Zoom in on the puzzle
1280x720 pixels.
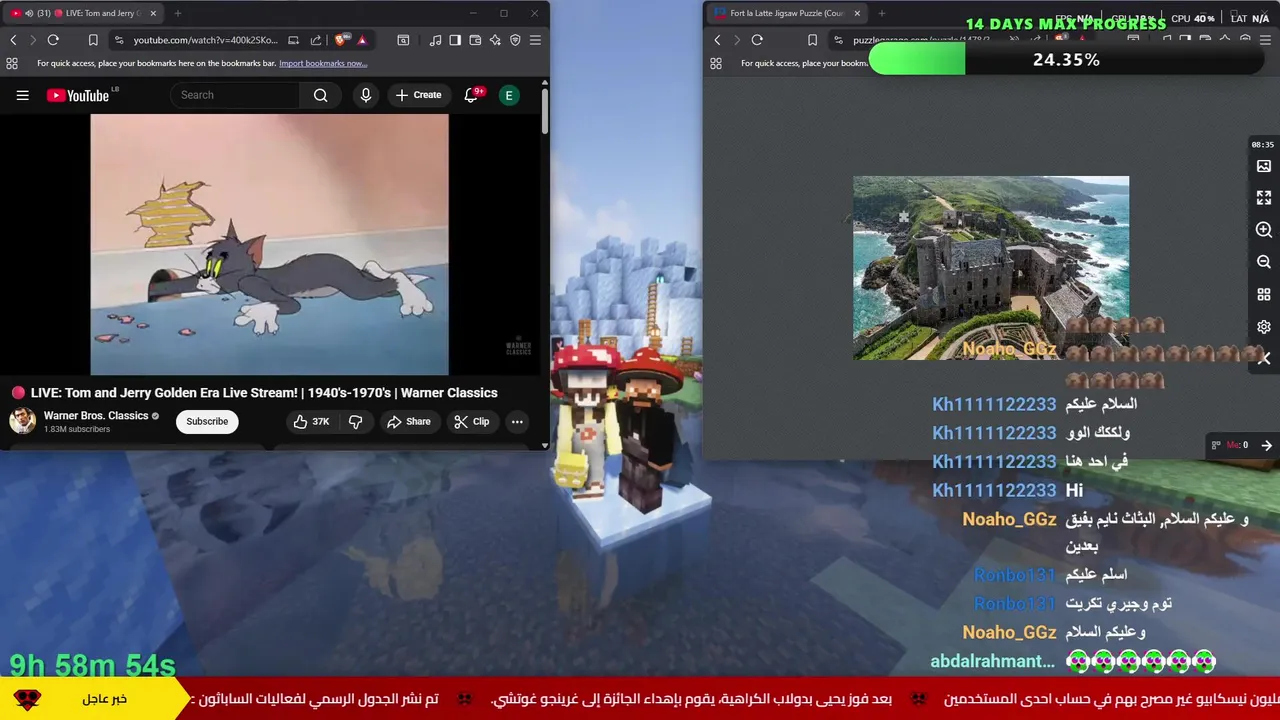1264,230
